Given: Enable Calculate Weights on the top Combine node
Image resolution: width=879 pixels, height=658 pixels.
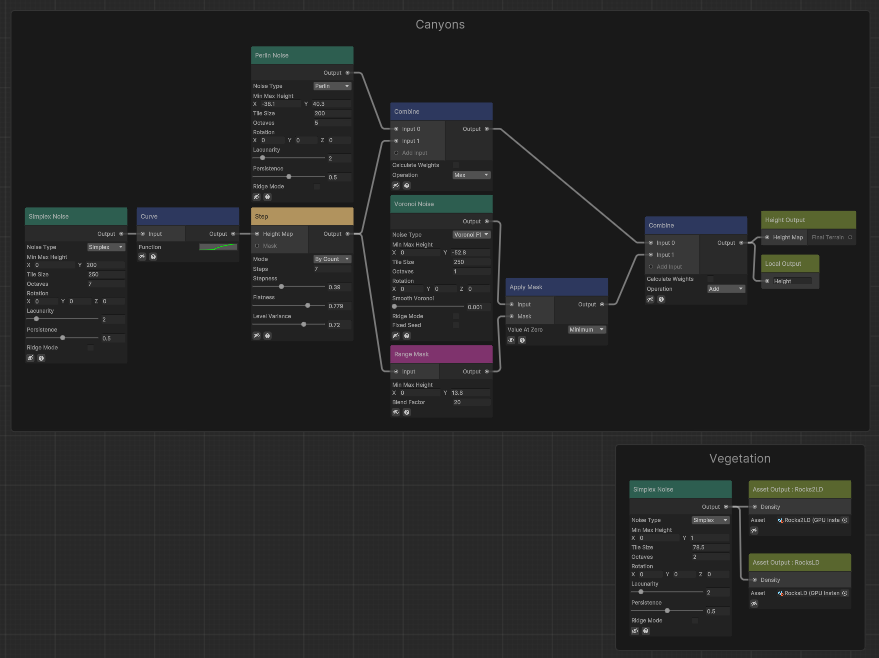Looking at the screenshot, I should tap(456, 165).
